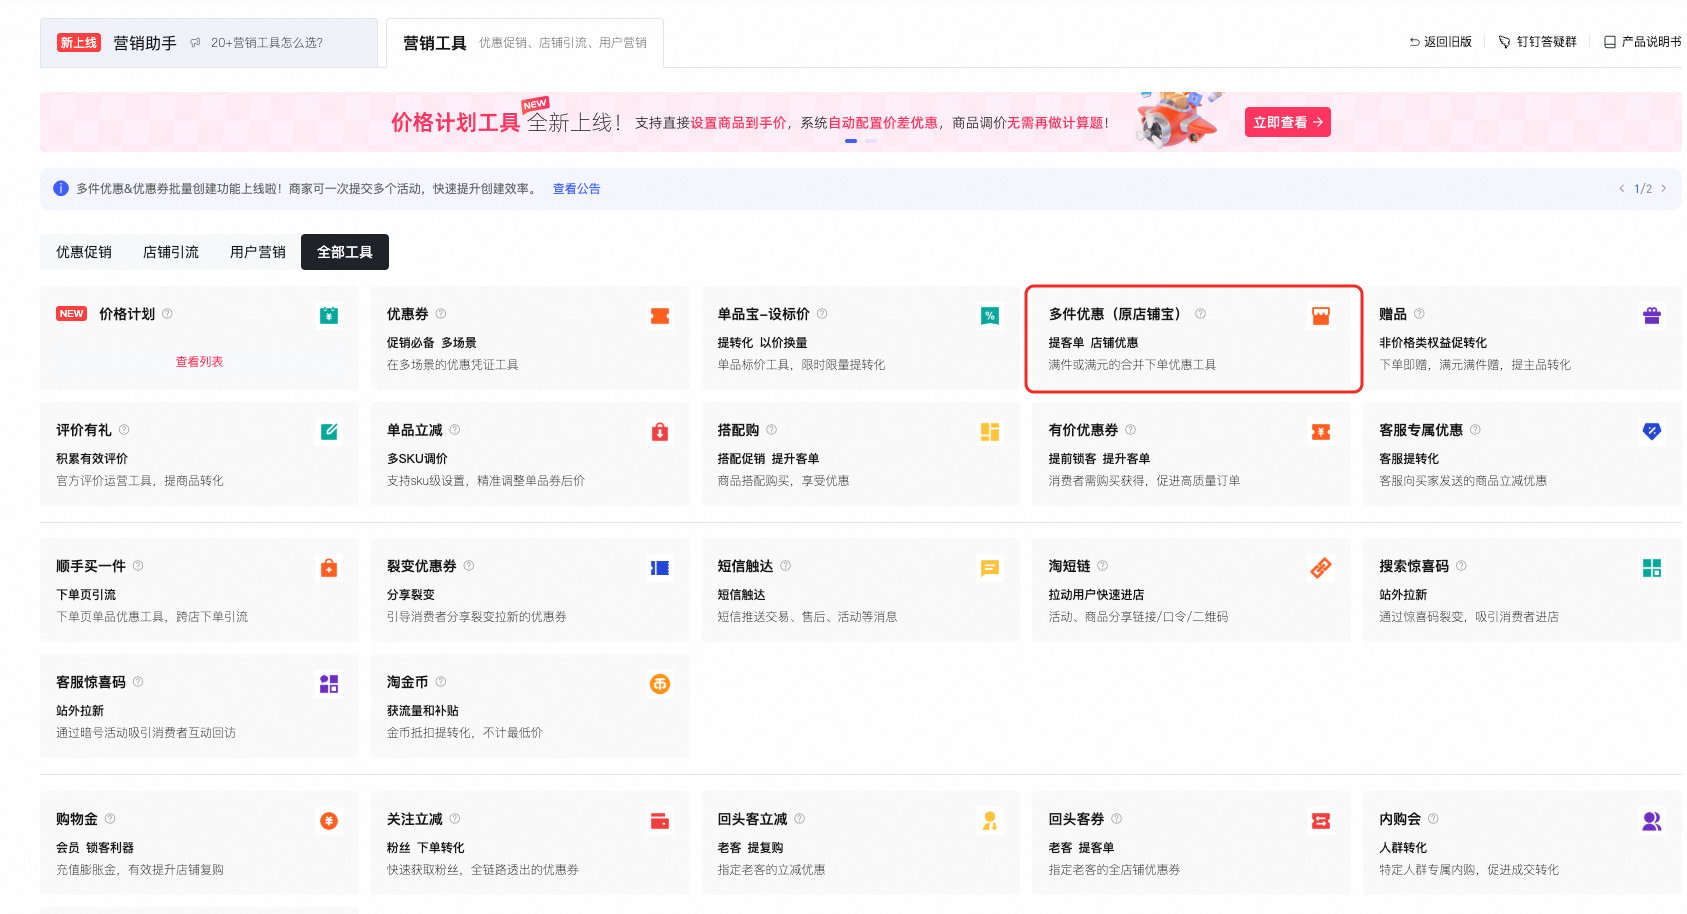Image resolution: width=1687 pixels, height=914 pixels.
Task: Click the 短信触达 message icon
Action: point(990,568)
